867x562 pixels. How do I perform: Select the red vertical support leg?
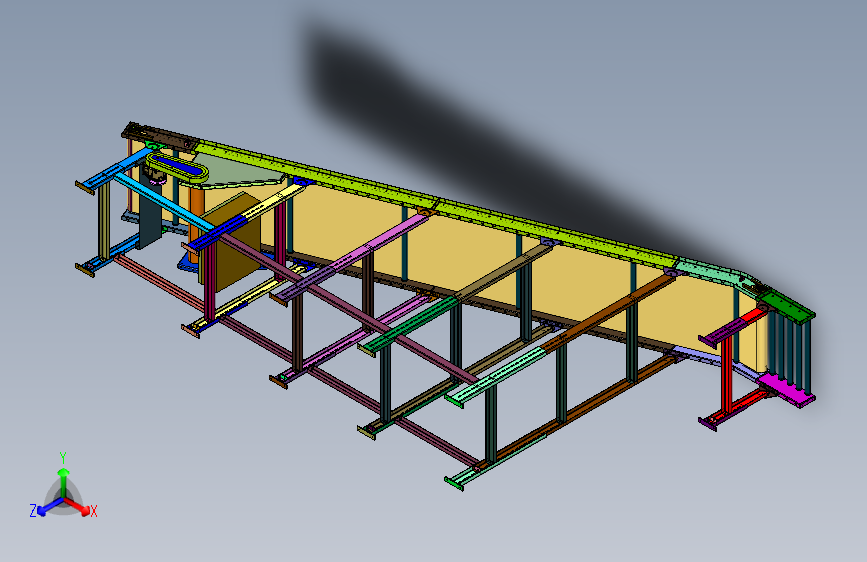point(727,376)
